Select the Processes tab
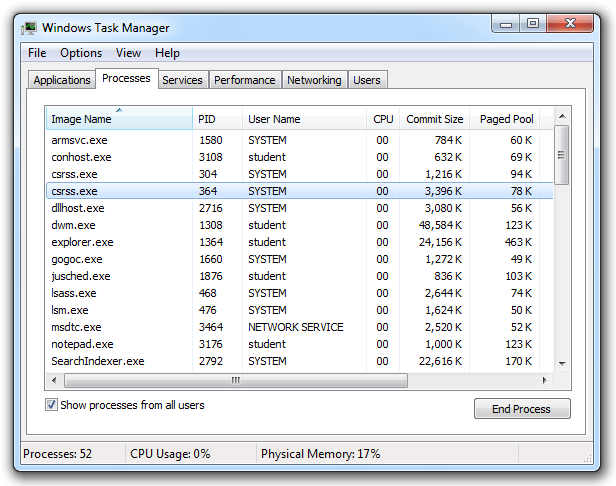The height and width of the screenshot is (486, 616). [x=126, y=79]
